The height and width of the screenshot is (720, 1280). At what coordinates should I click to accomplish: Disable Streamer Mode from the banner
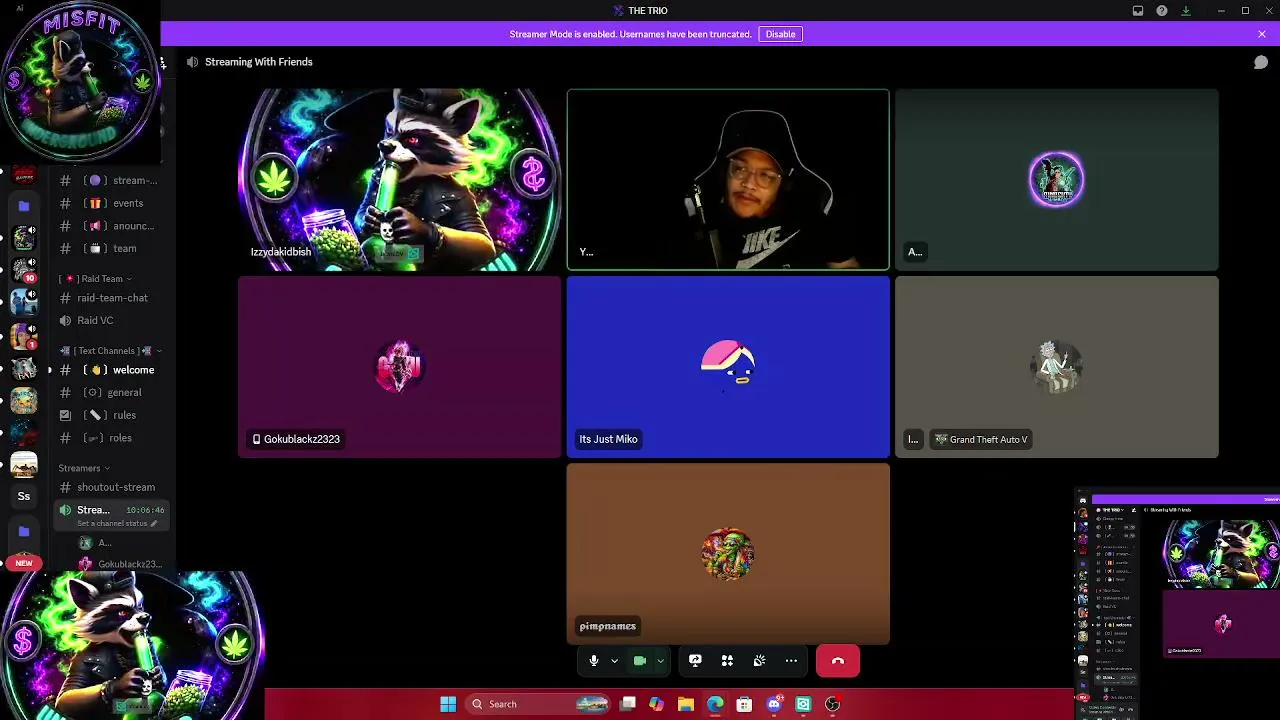tap(780, 34)
